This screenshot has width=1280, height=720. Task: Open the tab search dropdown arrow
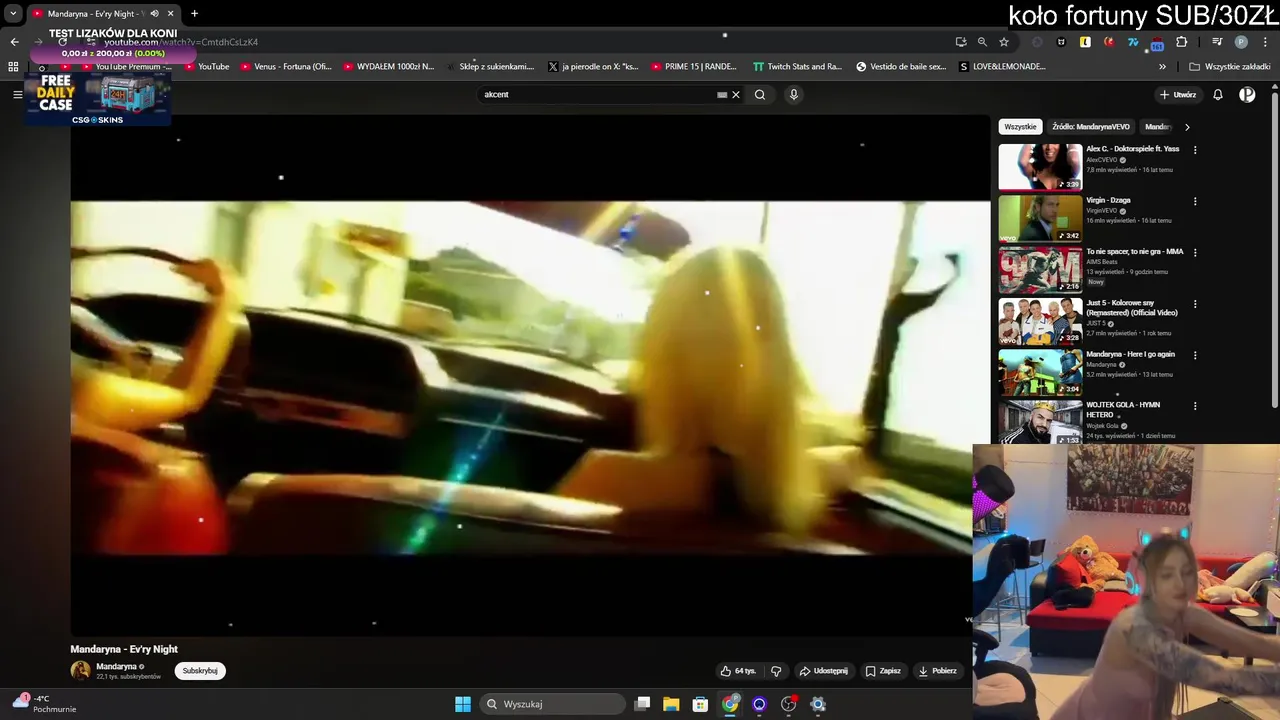[x=13, y=14]
